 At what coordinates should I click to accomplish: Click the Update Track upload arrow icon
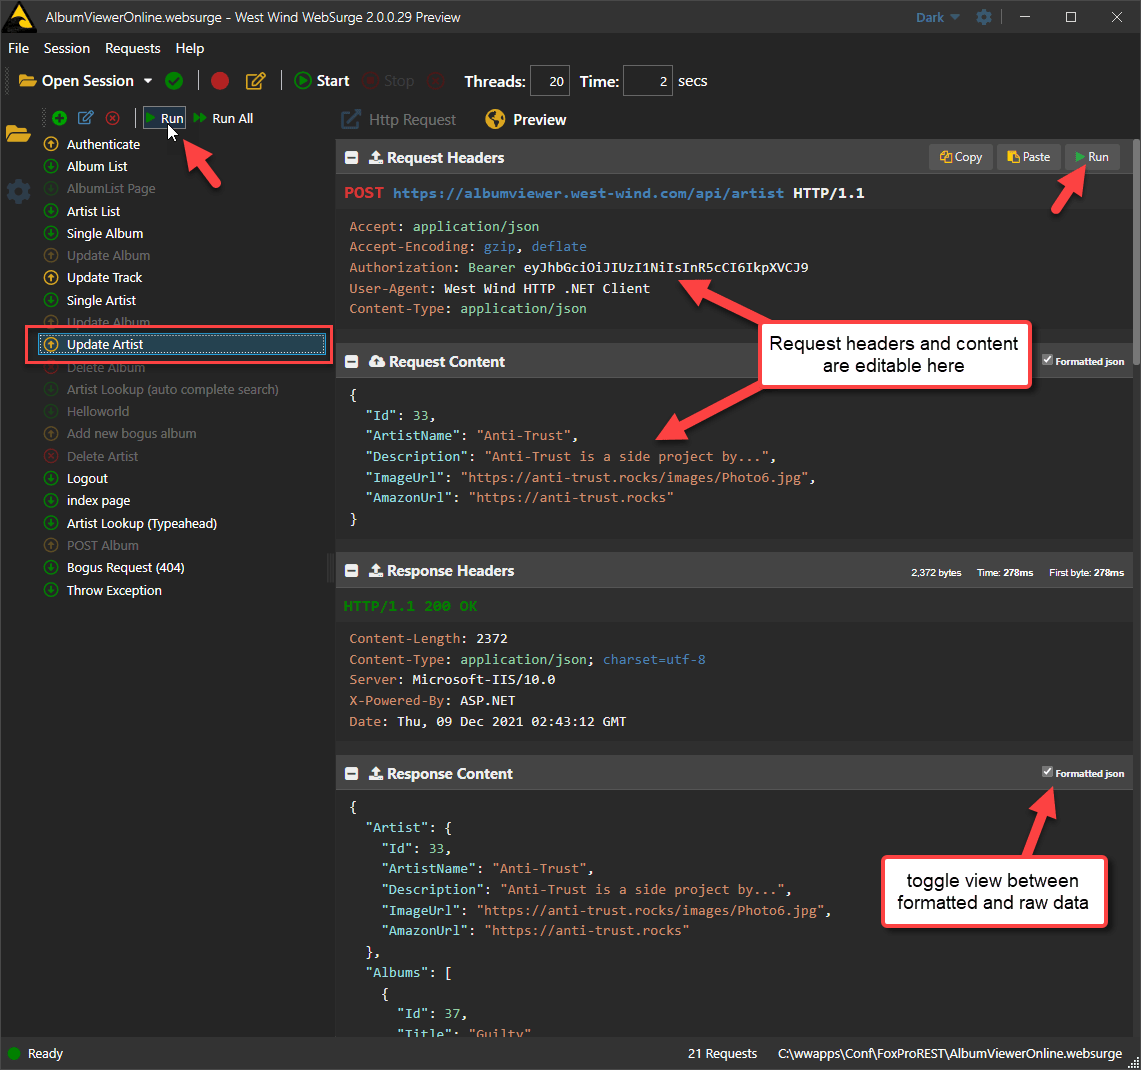coord(51,277)
